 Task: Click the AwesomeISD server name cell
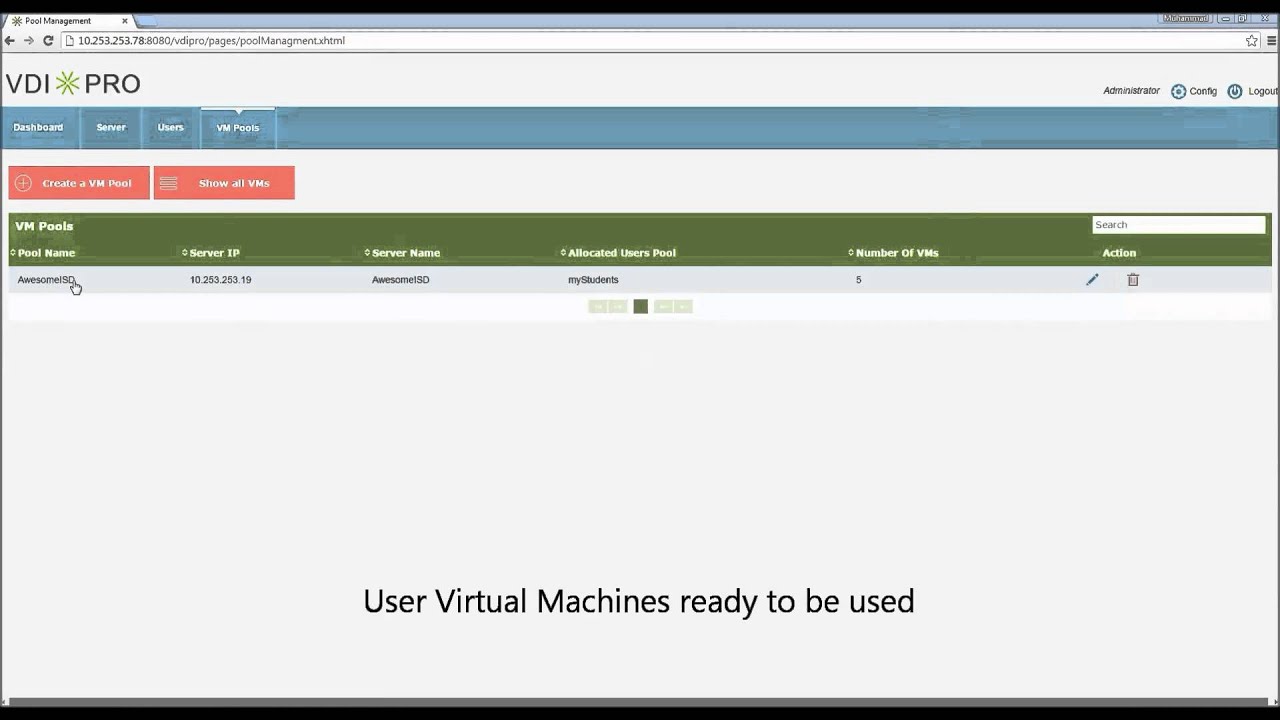pos(400,280)
